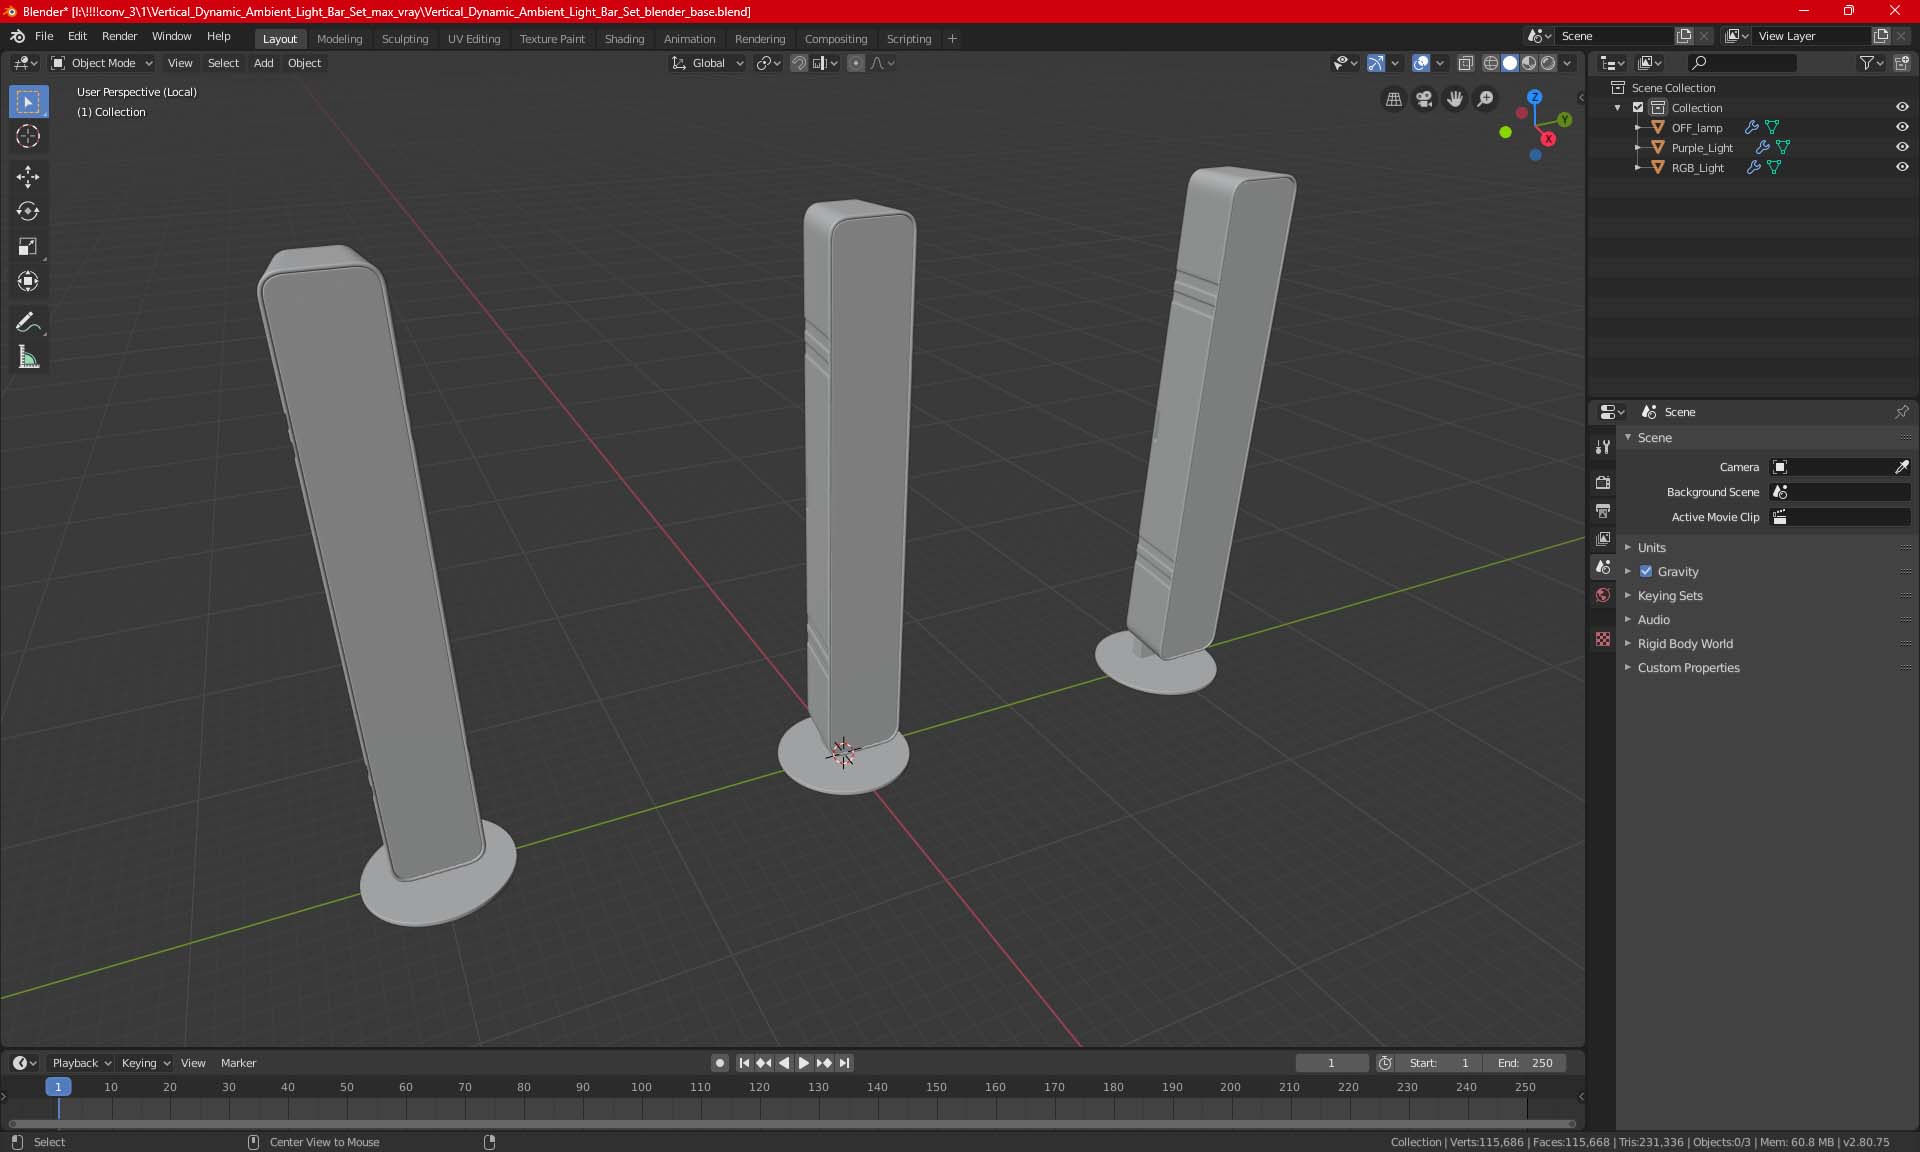Switch to the Shading workspace tab
The image size is (1920, 1152).
coord(624,39)
